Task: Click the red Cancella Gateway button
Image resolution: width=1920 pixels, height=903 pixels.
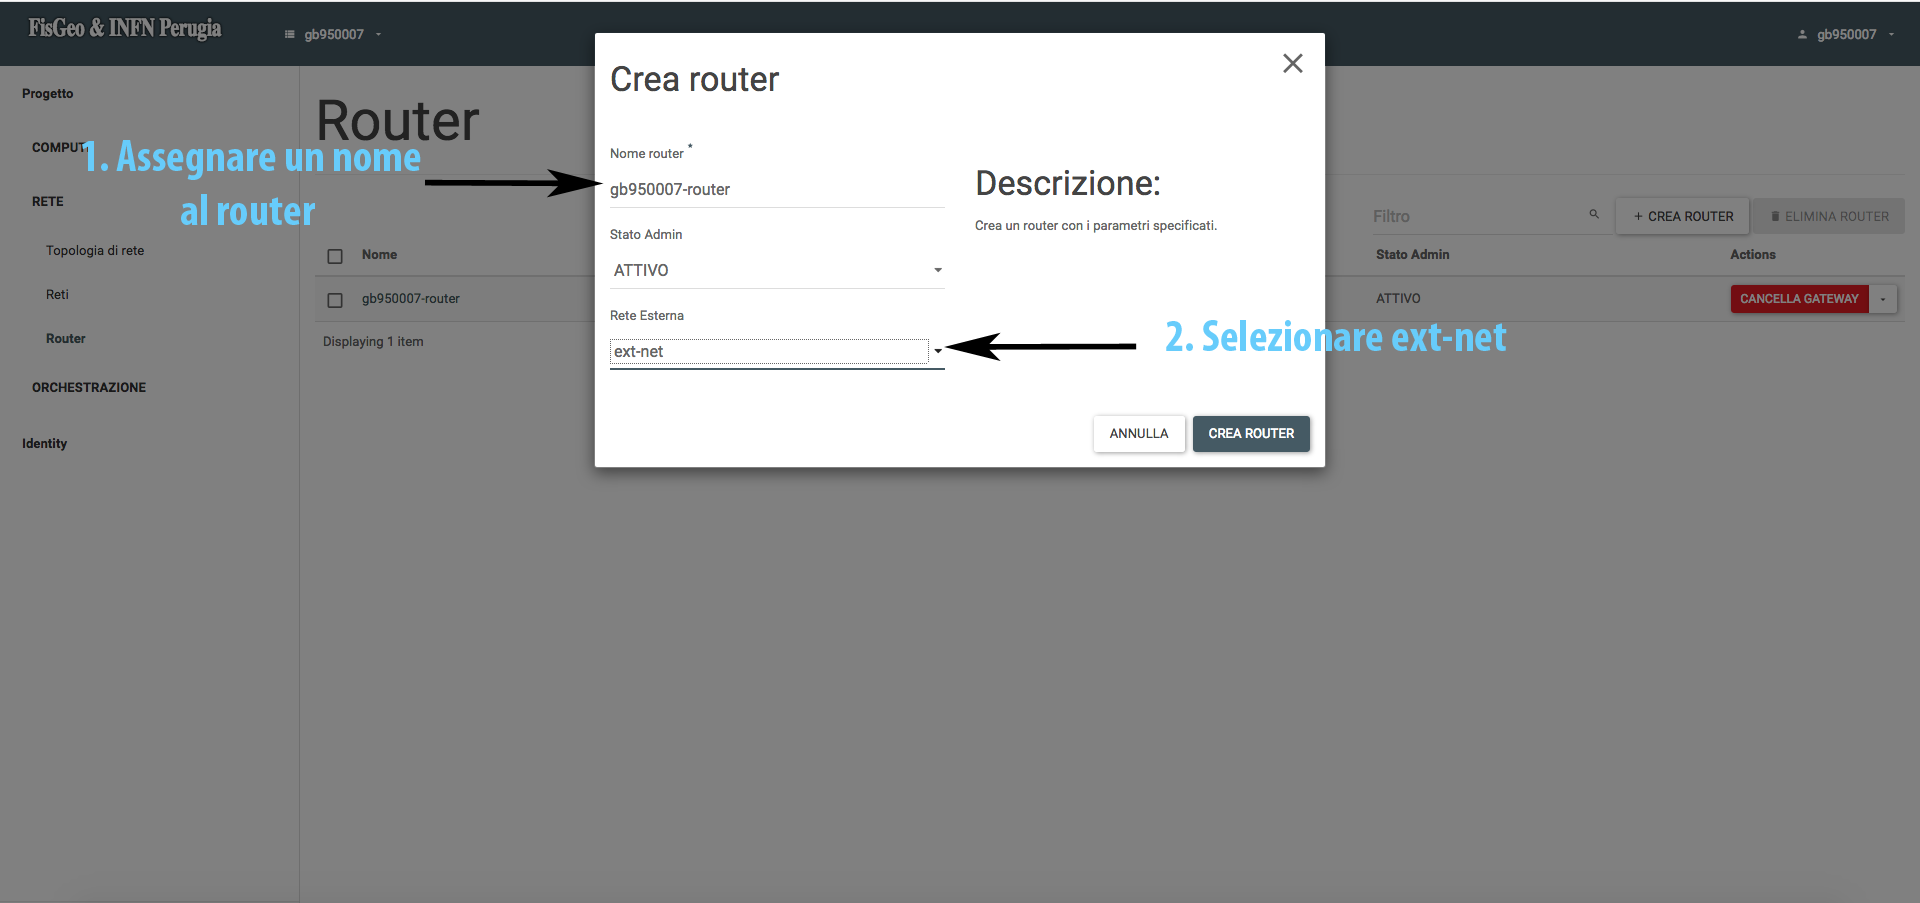Action: (1799, 299)
